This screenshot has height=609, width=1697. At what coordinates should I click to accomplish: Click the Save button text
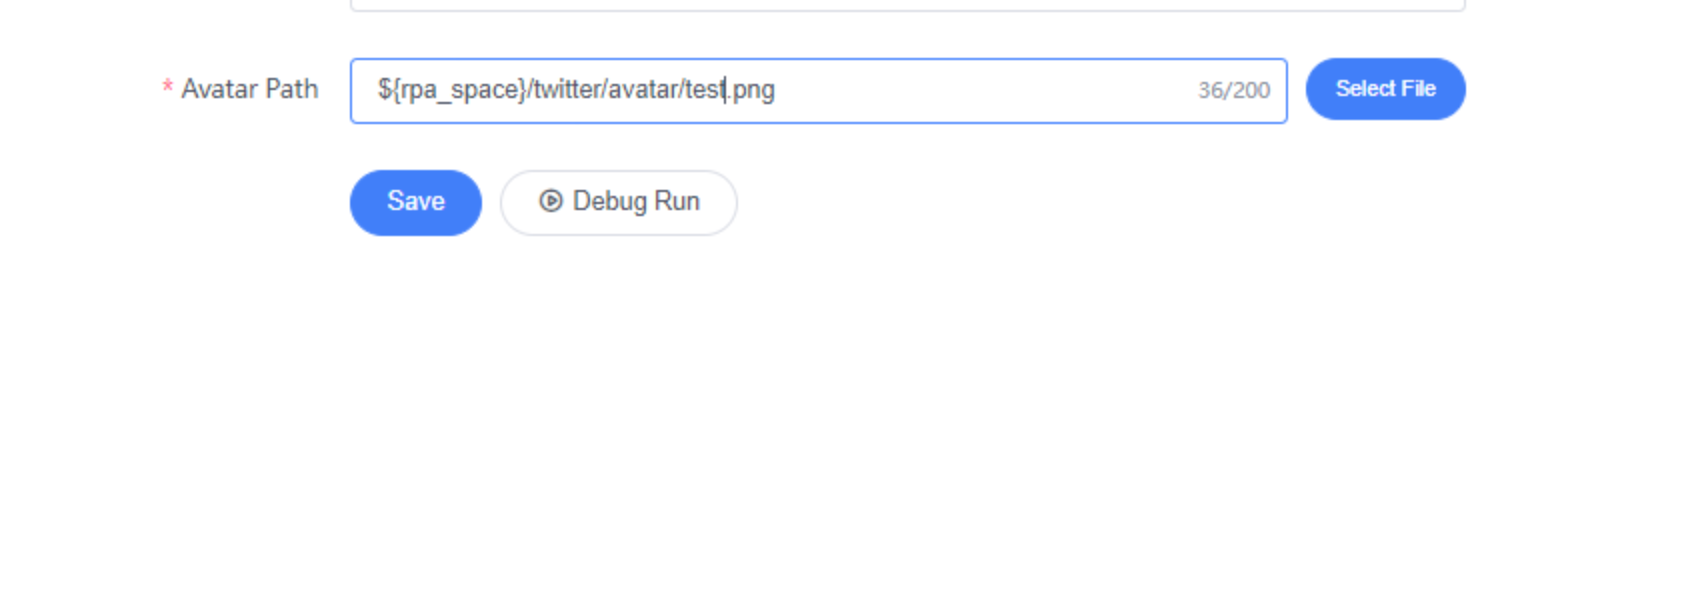[x=416, y=202]
